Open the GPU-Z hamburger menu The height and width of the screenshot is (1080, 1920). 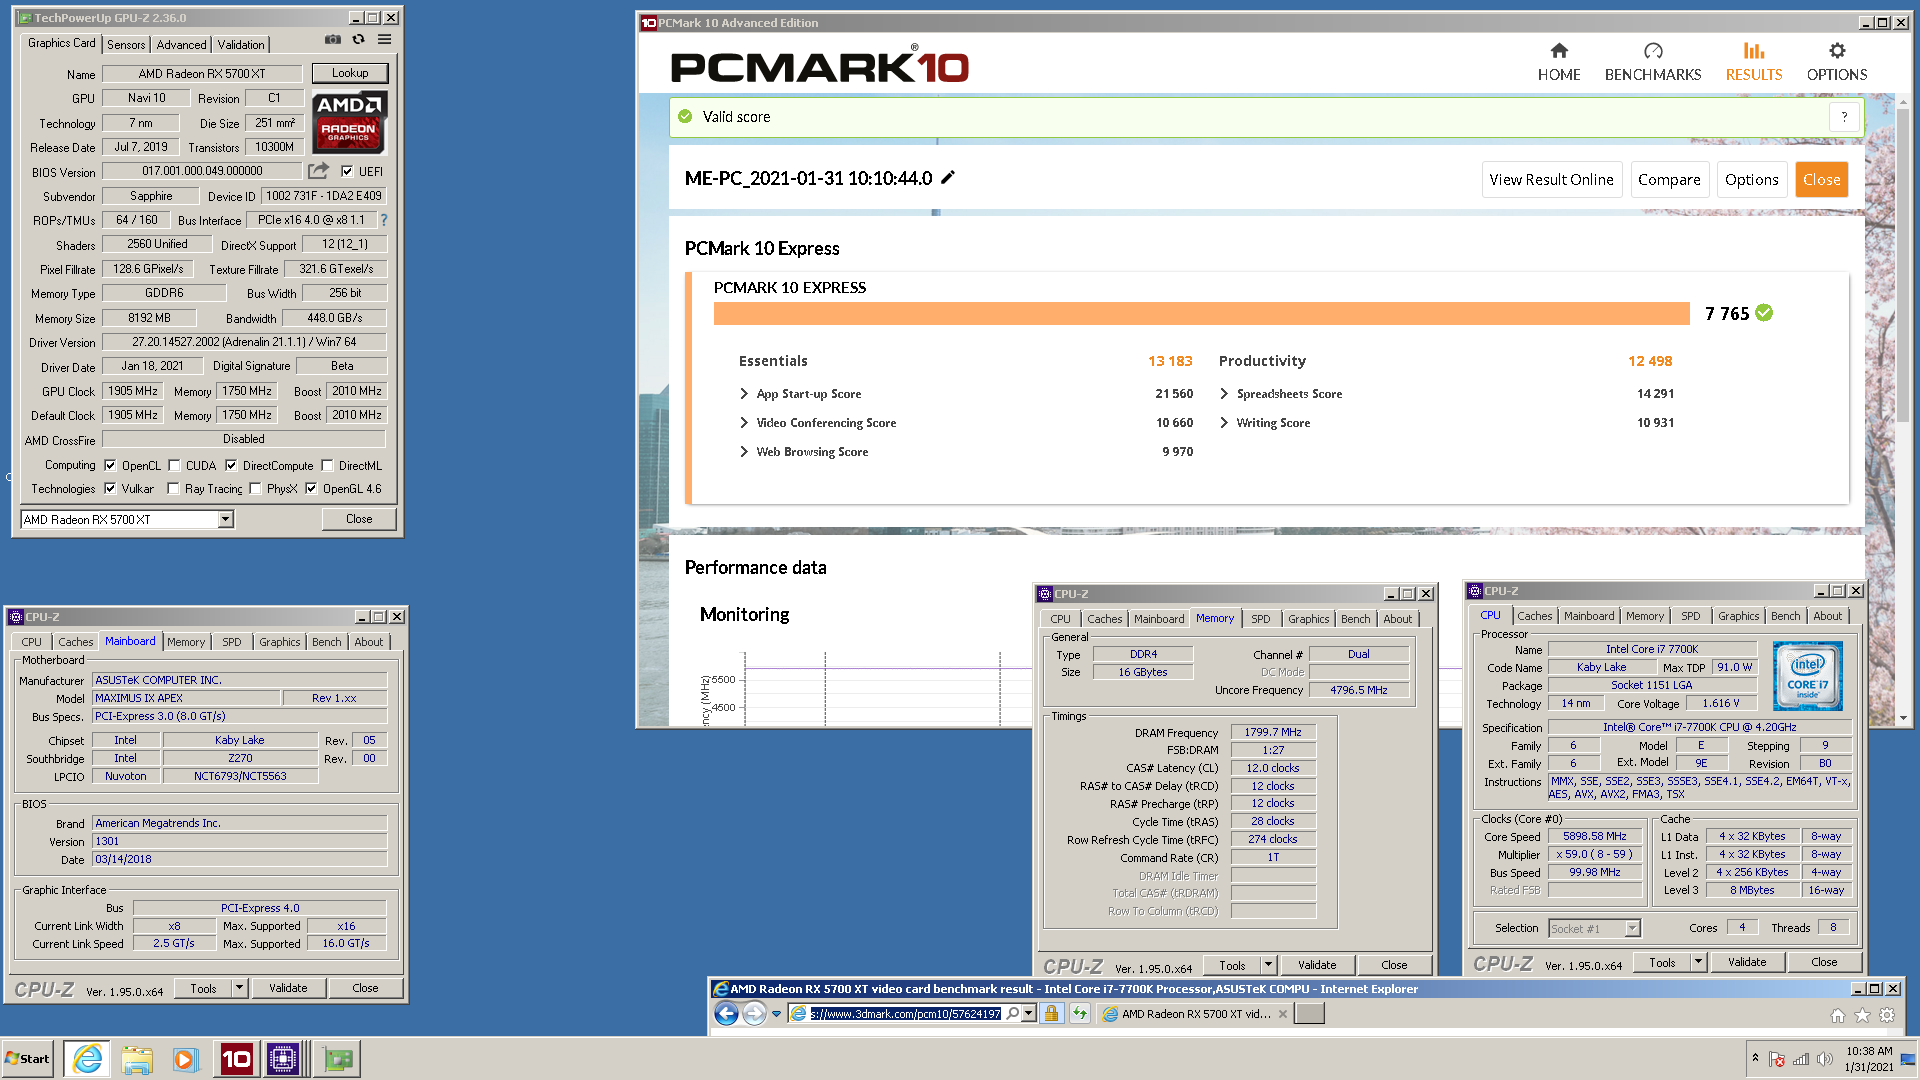pyautogui.click(x=384, y=40)
